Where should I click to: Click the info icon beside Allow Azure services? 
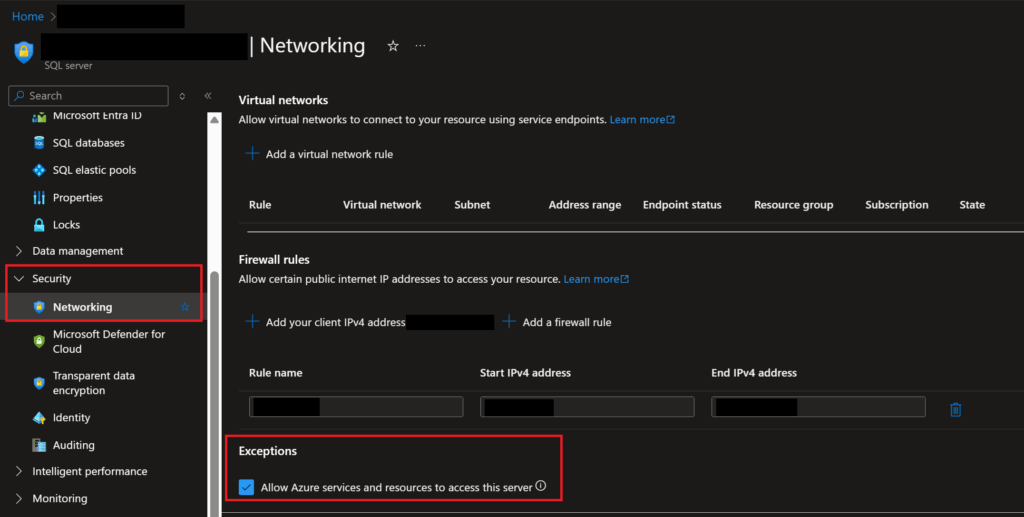coord(541,486)
